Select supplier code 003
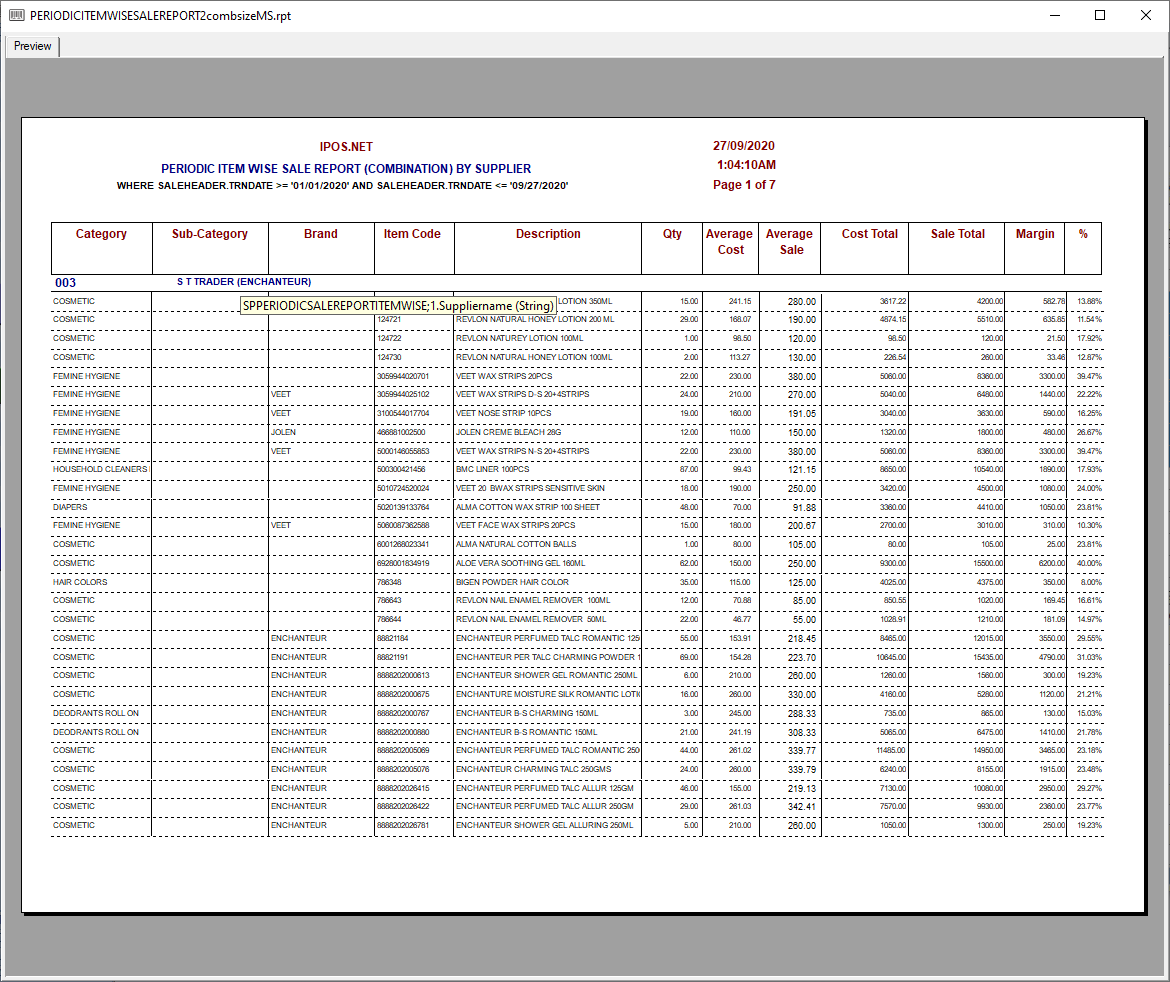This screenshot has height=982, width=1170. pyautogui.click(x=66, y=283)
